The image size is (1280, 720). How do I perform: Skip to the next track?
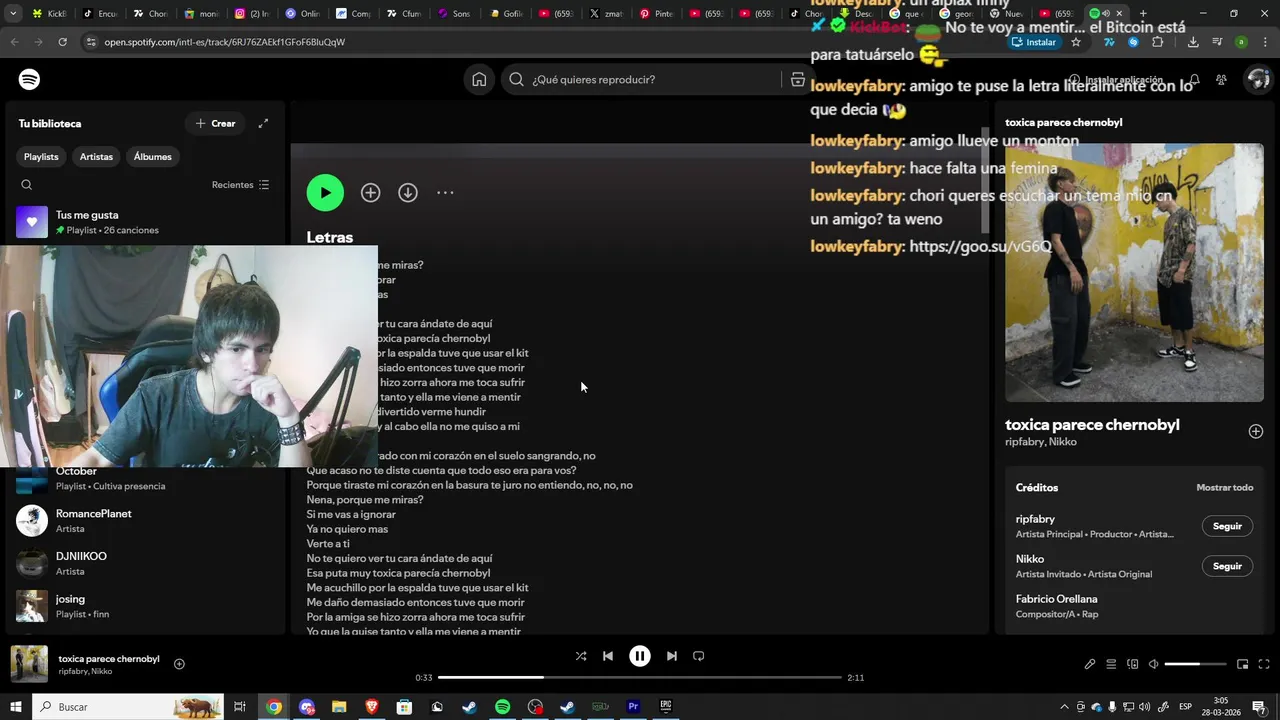(x=672, y=656)
